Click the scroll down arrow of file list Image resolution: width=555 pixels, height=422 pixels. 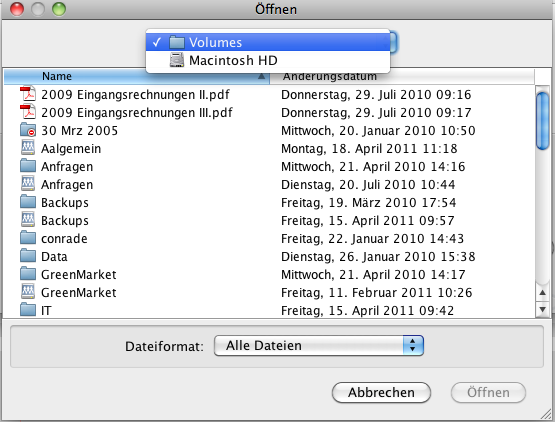[x=542, y=309]
